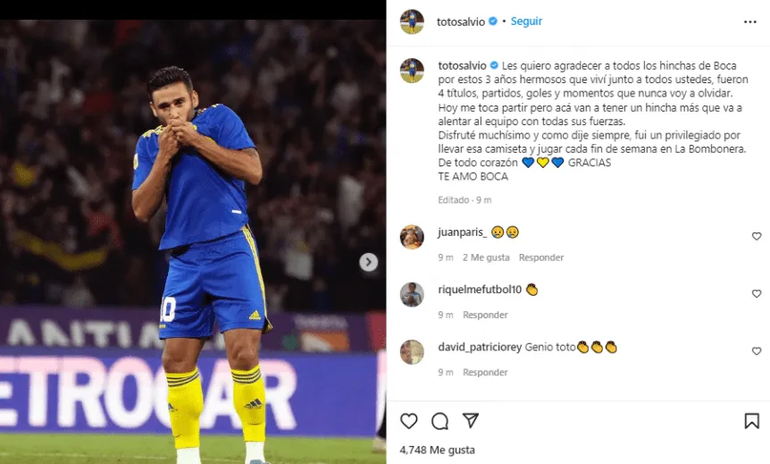Open totosalvio header profile picture
Viewport: 770px width, 464px height.
(411, 21)
